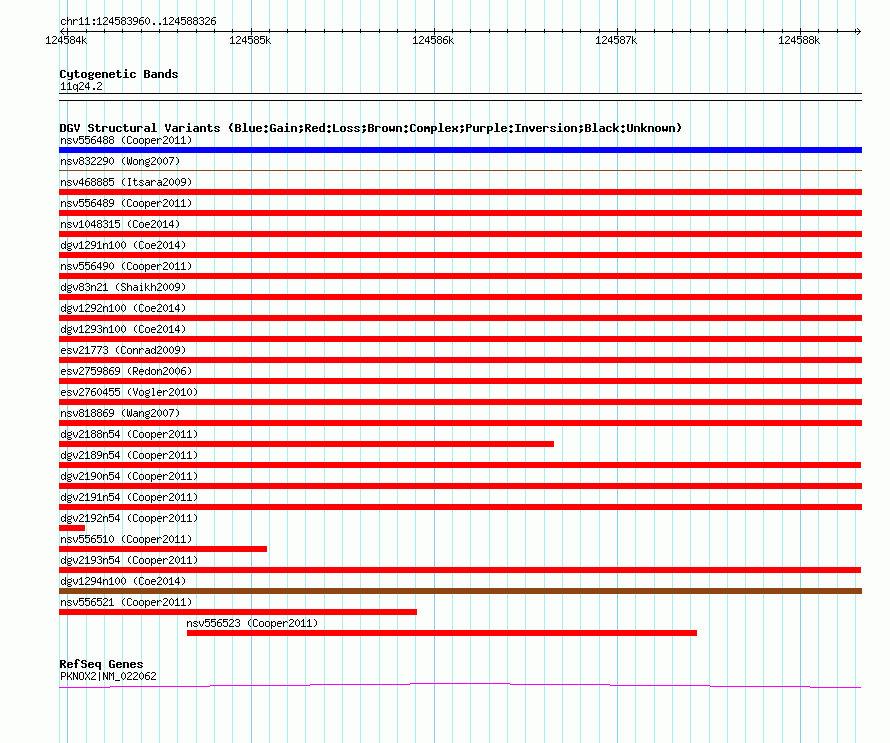
Task: Open the Cytogenetic Bands track title
Action: (119, 74)
